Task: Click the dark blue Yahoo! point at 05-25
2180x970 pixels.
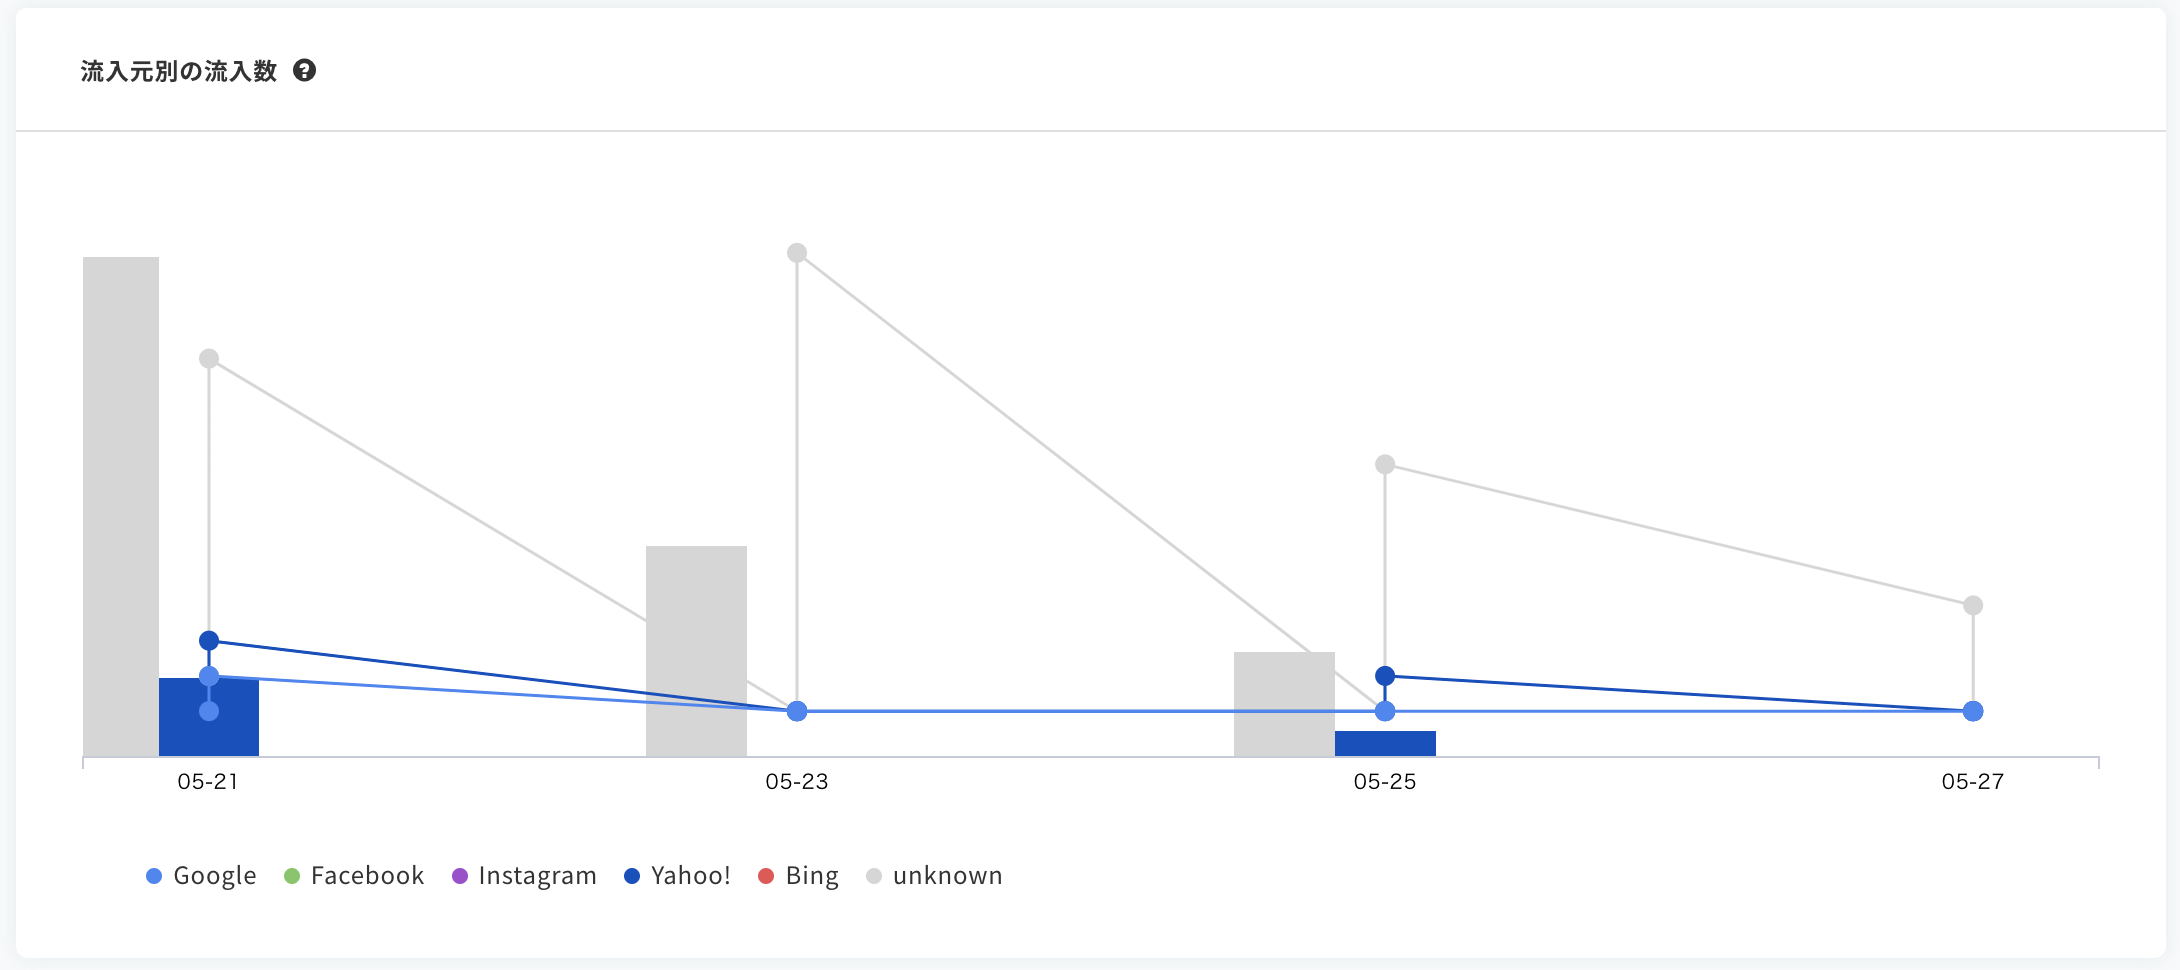Action: (x=1385, y=676)
